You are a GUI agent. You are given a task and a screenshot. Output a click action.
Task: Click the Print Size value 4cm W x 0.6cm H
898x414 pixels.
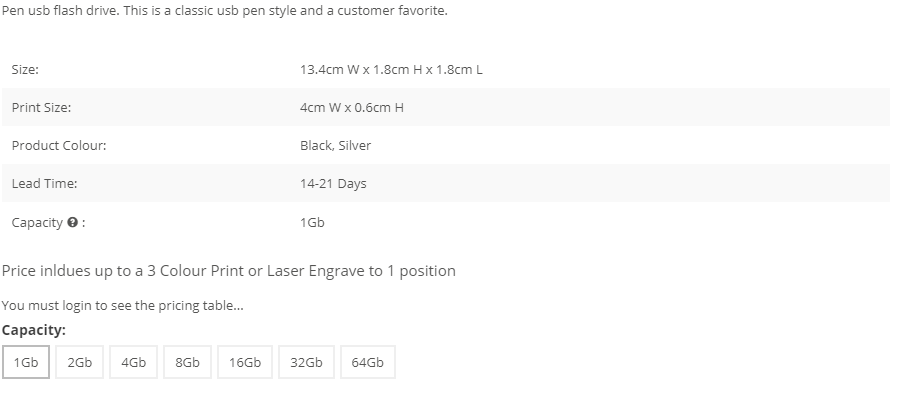click(x=352, y=107)
